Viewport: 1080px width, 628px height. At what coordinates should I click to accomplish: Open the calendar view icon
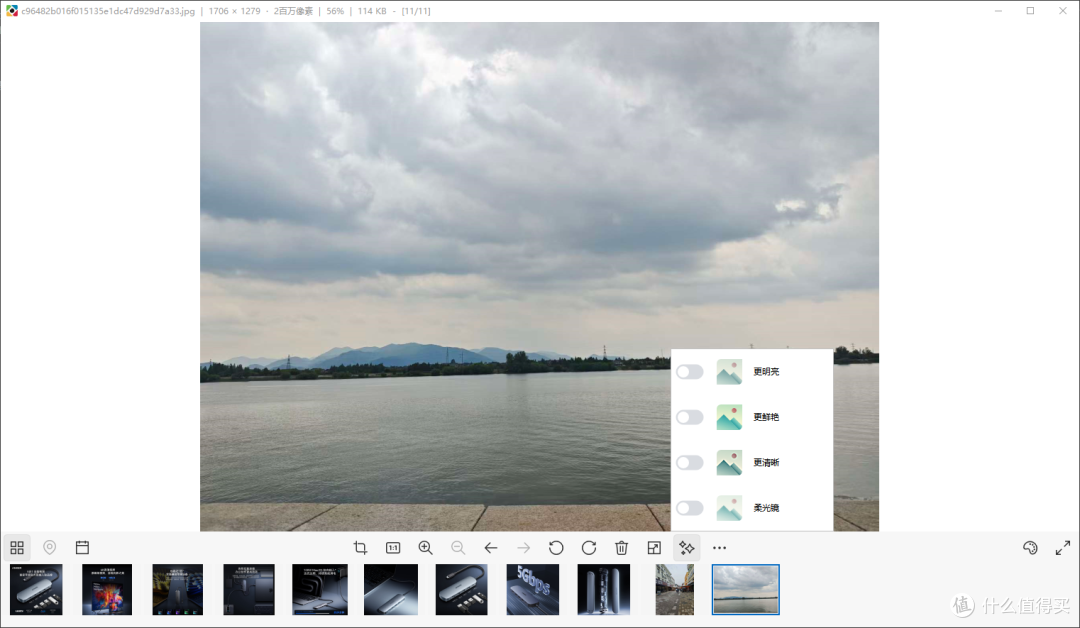[x=83, y=547]
